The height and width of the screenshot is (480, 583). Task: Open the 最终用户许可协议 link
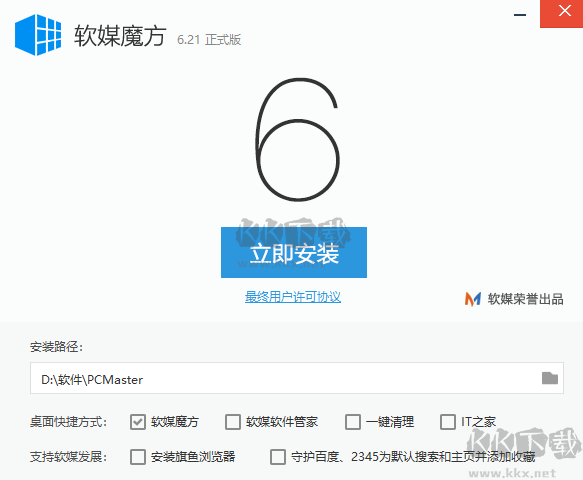[x=293, y=297]
